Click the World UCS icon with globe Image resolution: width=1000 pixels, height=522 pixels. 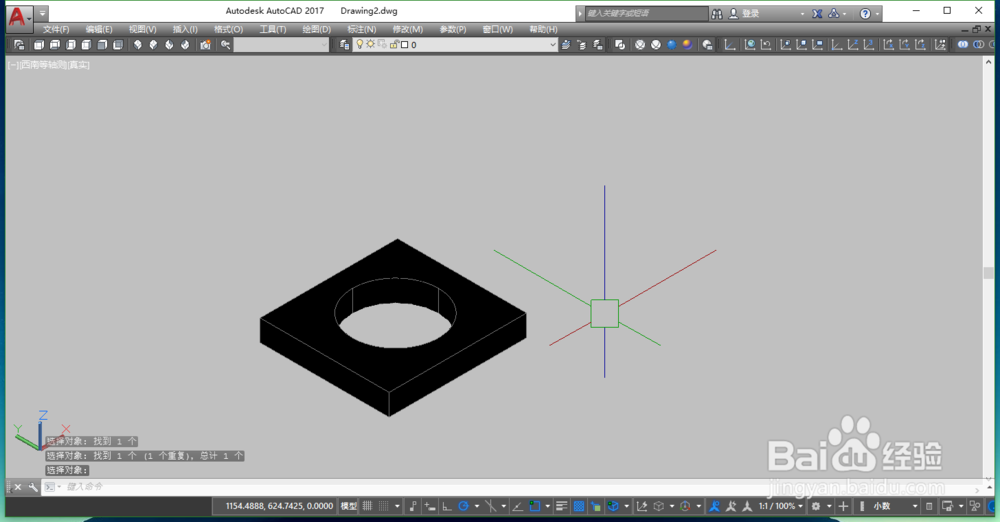point(750,45)
